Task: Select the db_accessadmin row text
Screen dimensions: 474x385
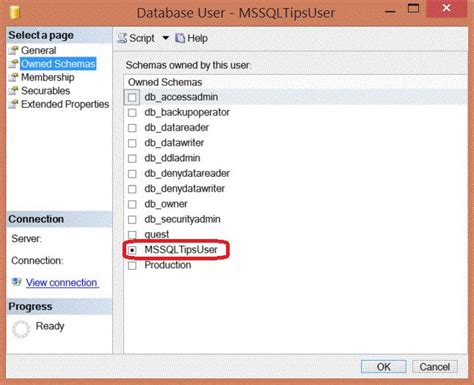Action: pyautogui.click(x=181, y=97)
